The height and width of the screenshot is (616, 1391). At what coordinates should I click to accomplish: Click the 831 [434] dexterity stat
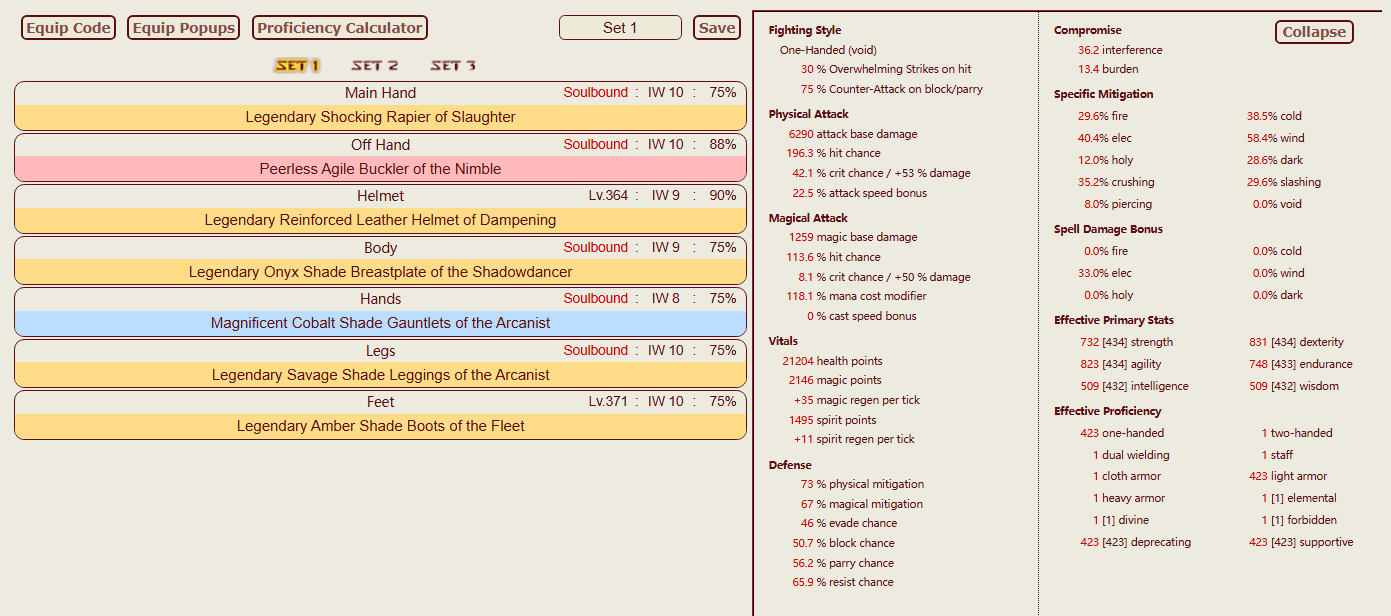(1297, 342)
